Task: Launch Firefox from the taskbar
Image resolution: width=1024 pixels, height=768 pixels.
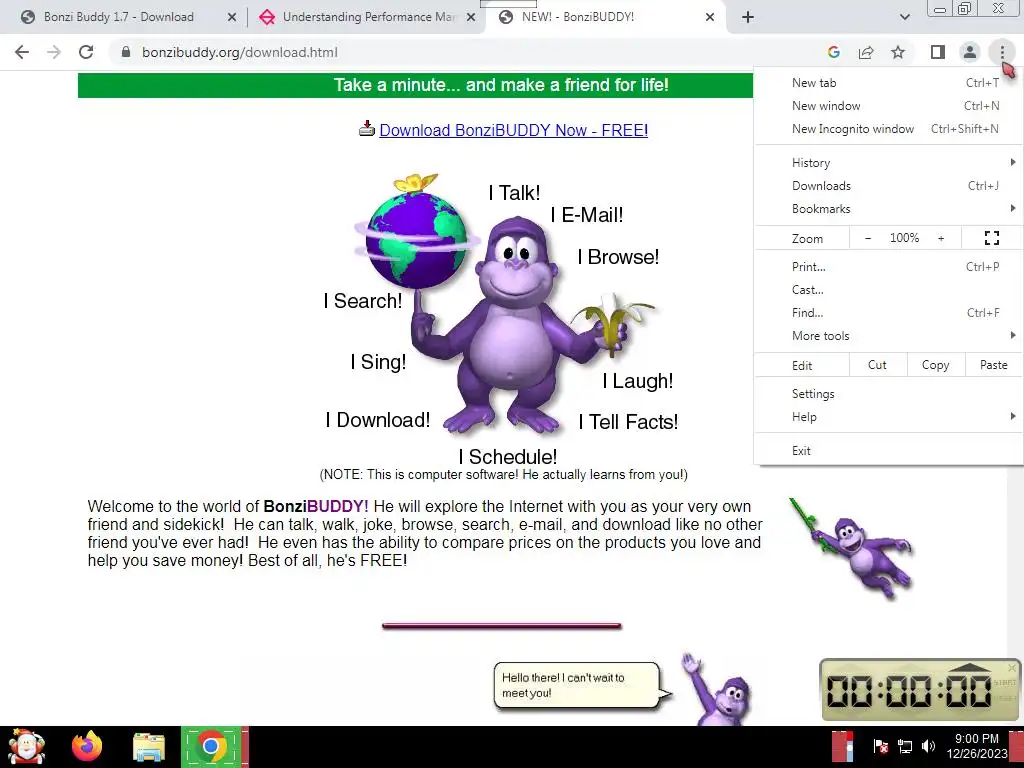Action: click(87, 746)
